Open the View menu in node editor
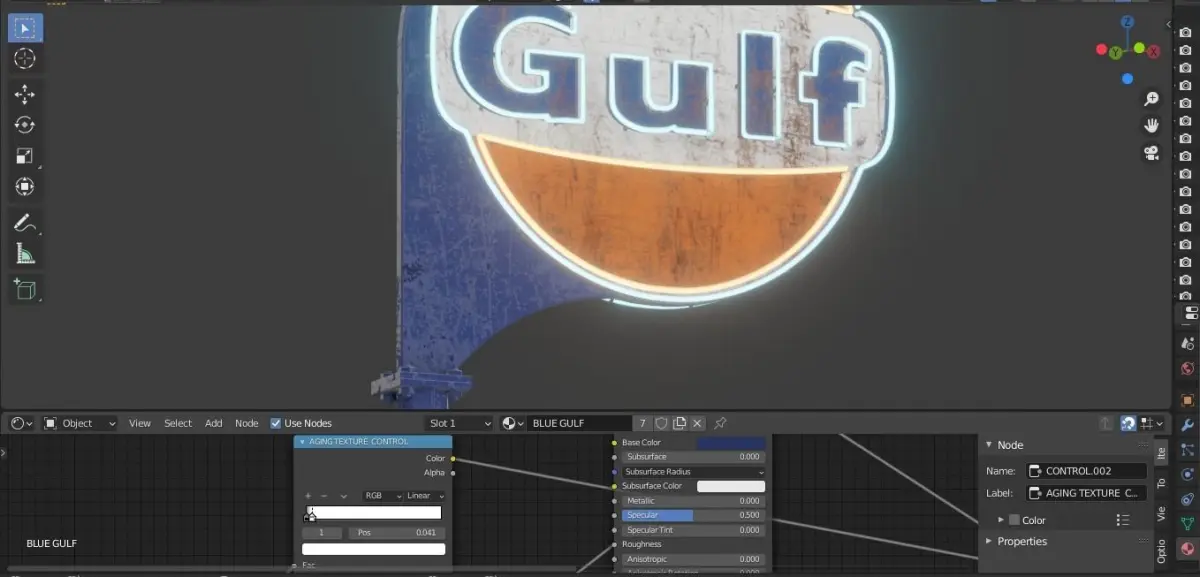This screenshot has height=577, width=1200. coord(140,423)
